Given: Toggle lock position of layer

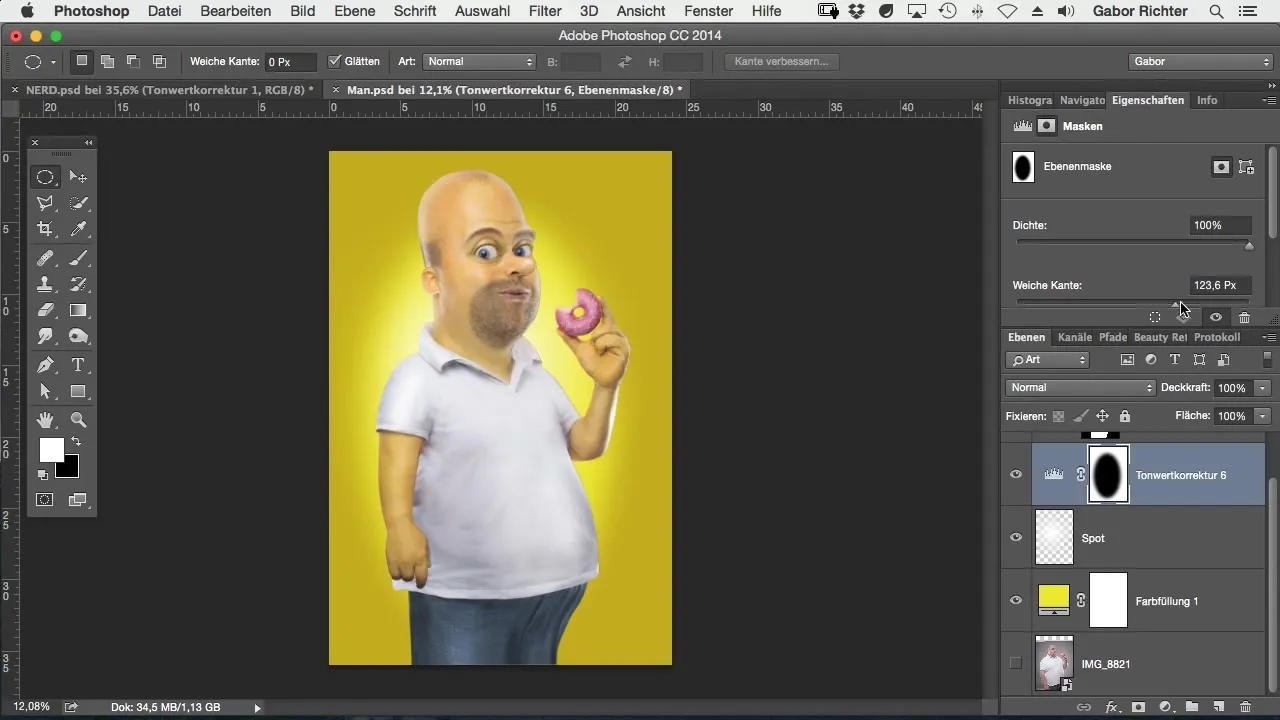Looking at the screenshot, I should click(x=1102, y=416).
